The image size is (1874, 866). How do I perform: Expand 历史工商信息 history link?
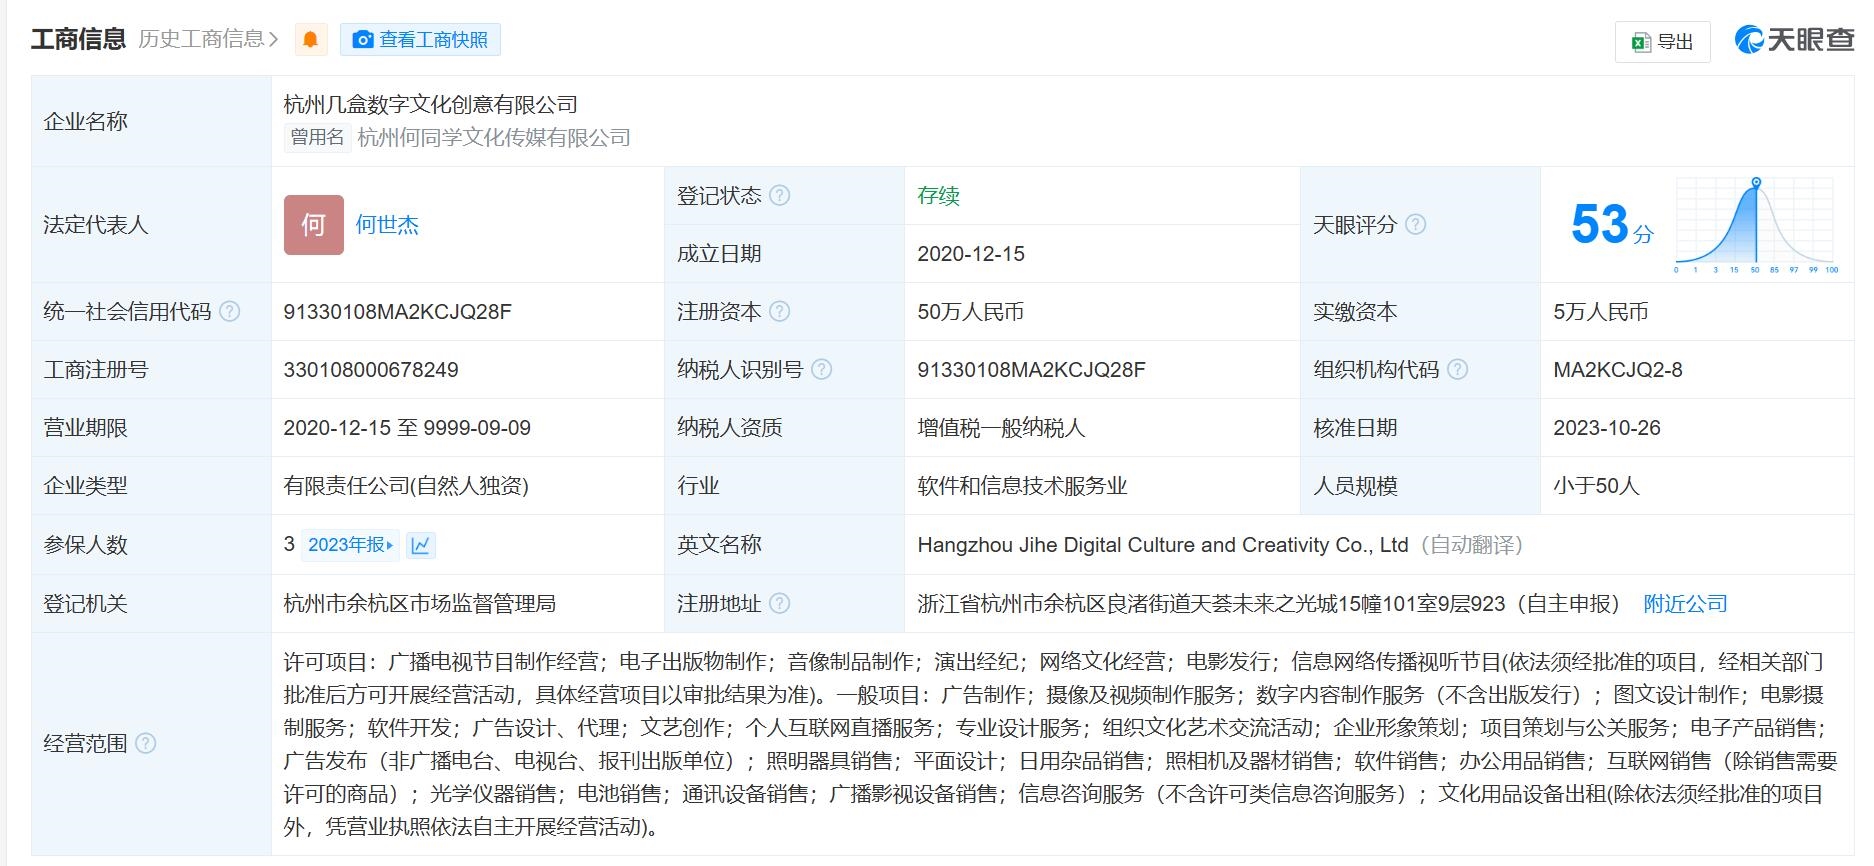(208, 39)
